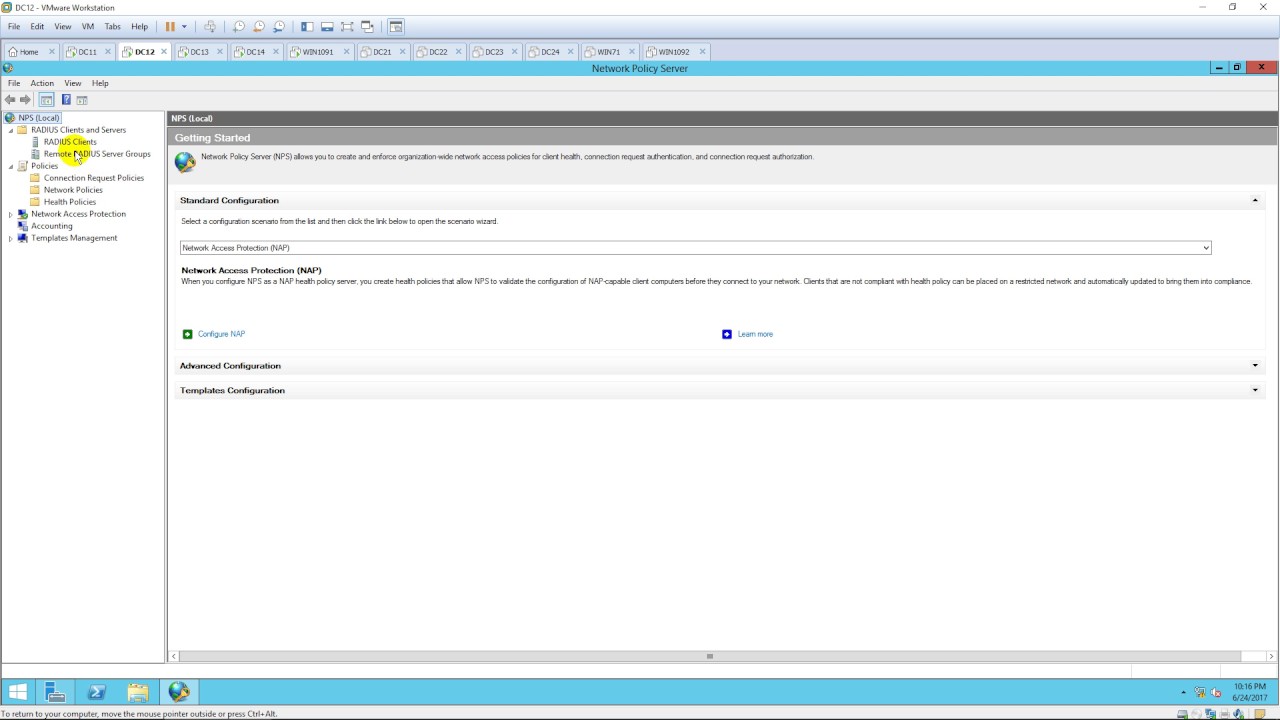
Task: Enter full screen mode using the toolbar icon
Action: [x=347, y=27]
